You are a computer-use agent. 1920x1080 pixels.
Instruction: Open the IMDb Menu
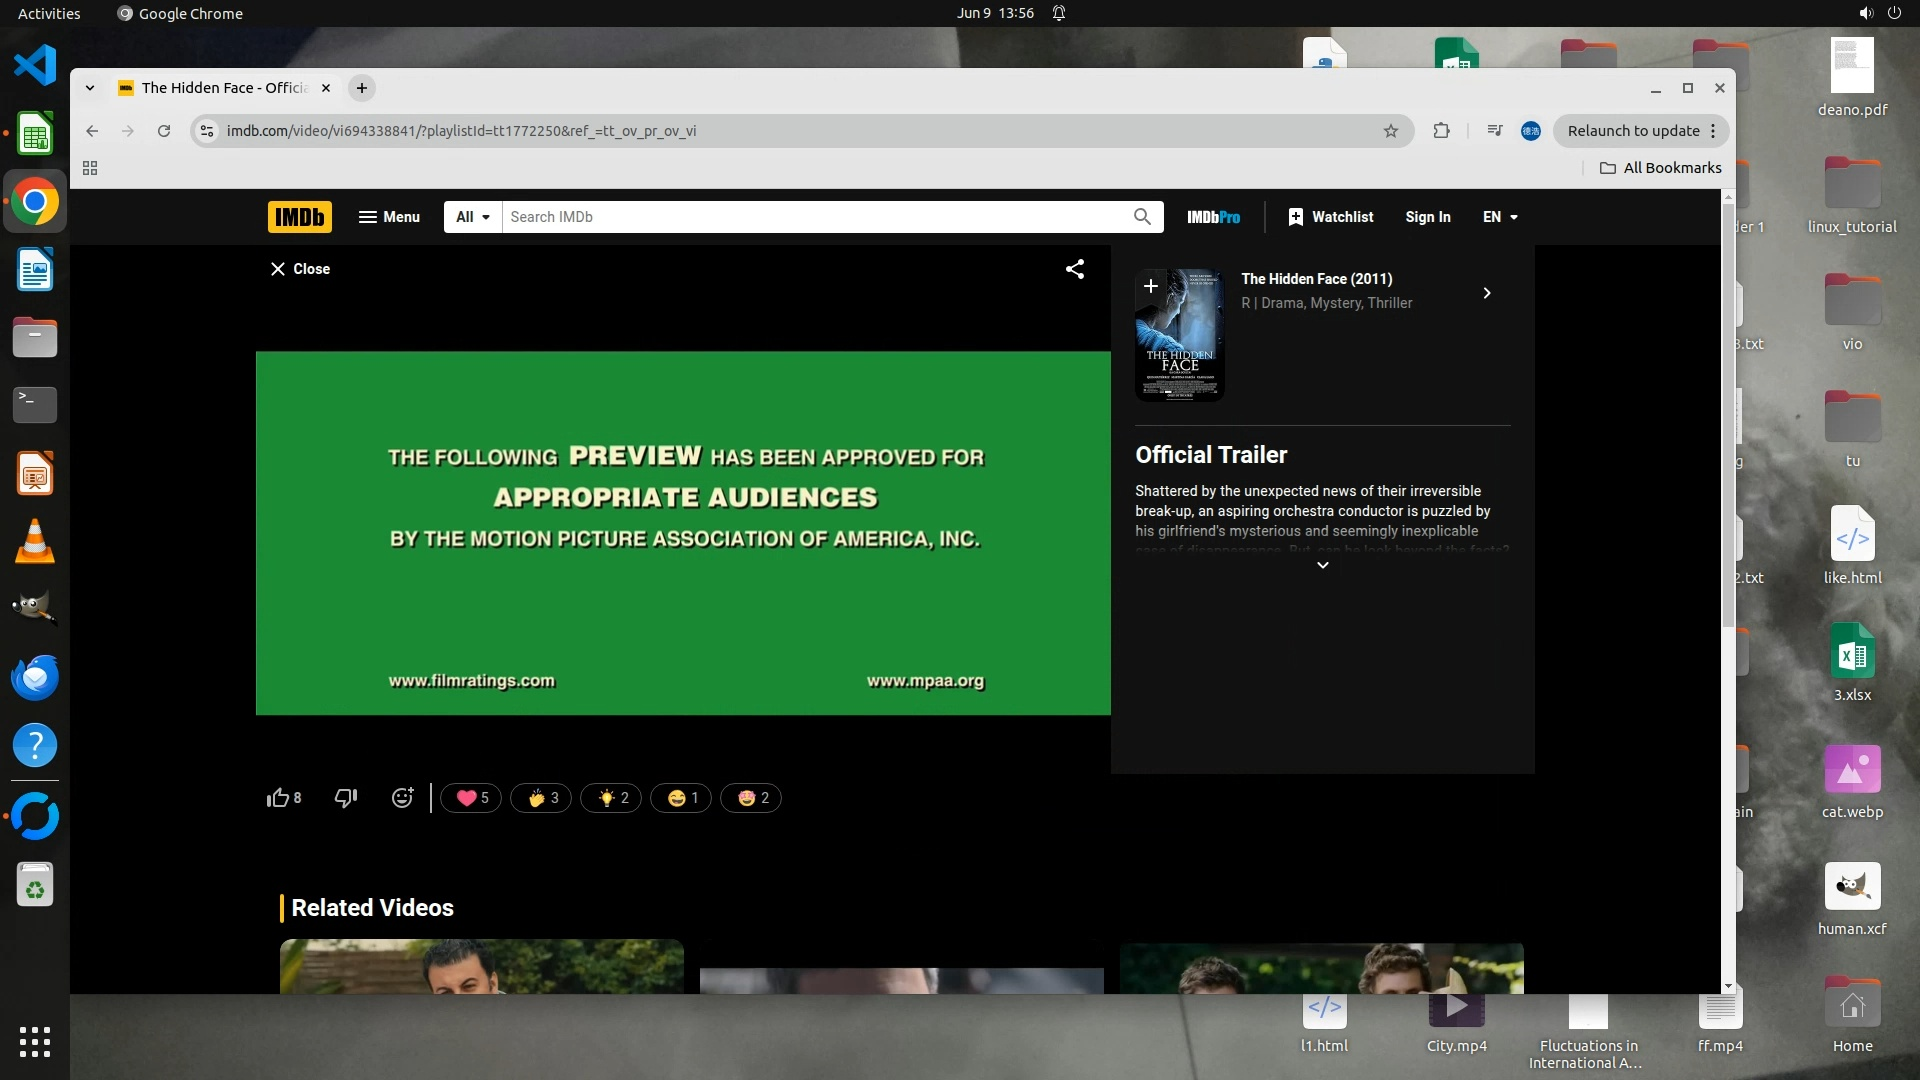389,217
